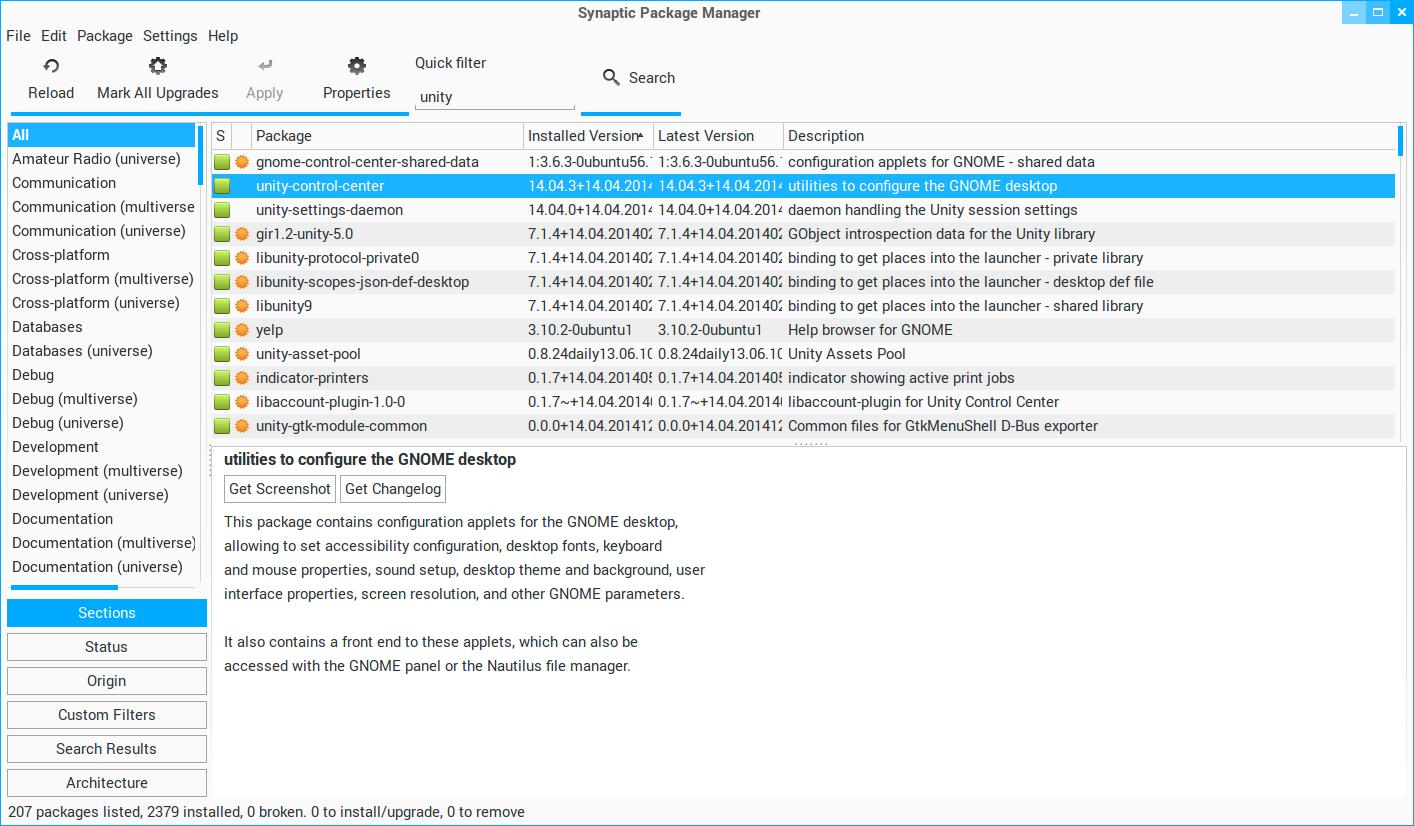
Task: Click the supported icon beside gir1.2-unity-5.0
Action: pyautogui.click(x=241, y=234)
